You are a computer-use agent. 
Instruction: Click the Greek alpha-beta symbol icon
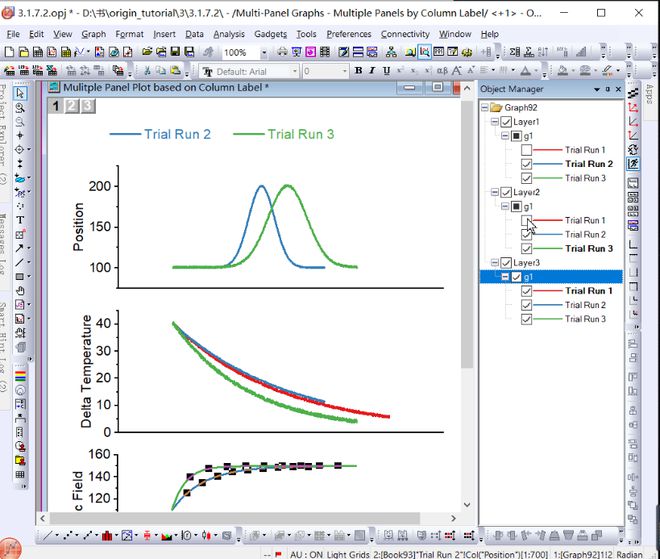click(442, 71)
